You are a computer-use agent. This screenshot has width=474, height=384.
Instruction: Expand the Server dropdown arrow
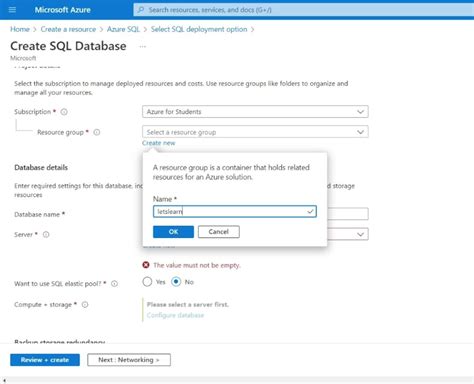pyautogui.click(x=360, y=234)
